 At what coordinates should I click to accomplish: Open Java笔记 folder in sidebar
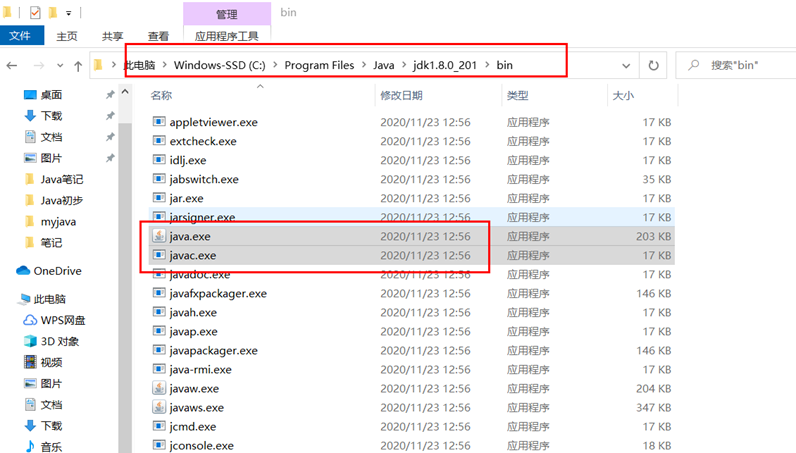(x=61, y=179)
